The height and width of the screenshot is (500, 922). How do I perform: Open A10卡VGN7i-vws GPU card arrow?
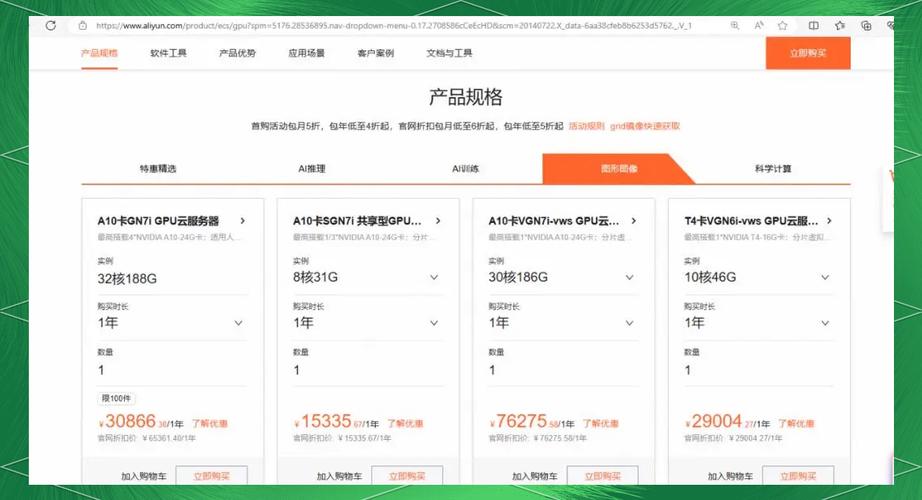point(633,221)
